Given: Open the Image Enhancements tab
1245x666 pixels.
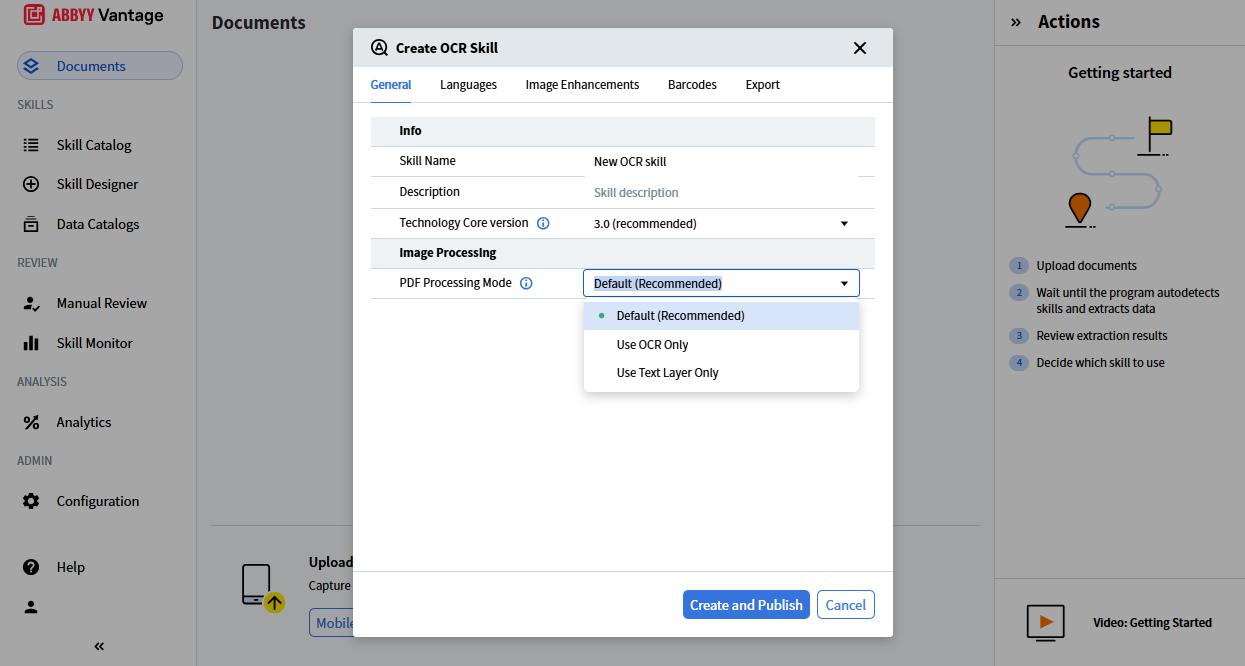Looking at the screenshot, I should 582,85.
